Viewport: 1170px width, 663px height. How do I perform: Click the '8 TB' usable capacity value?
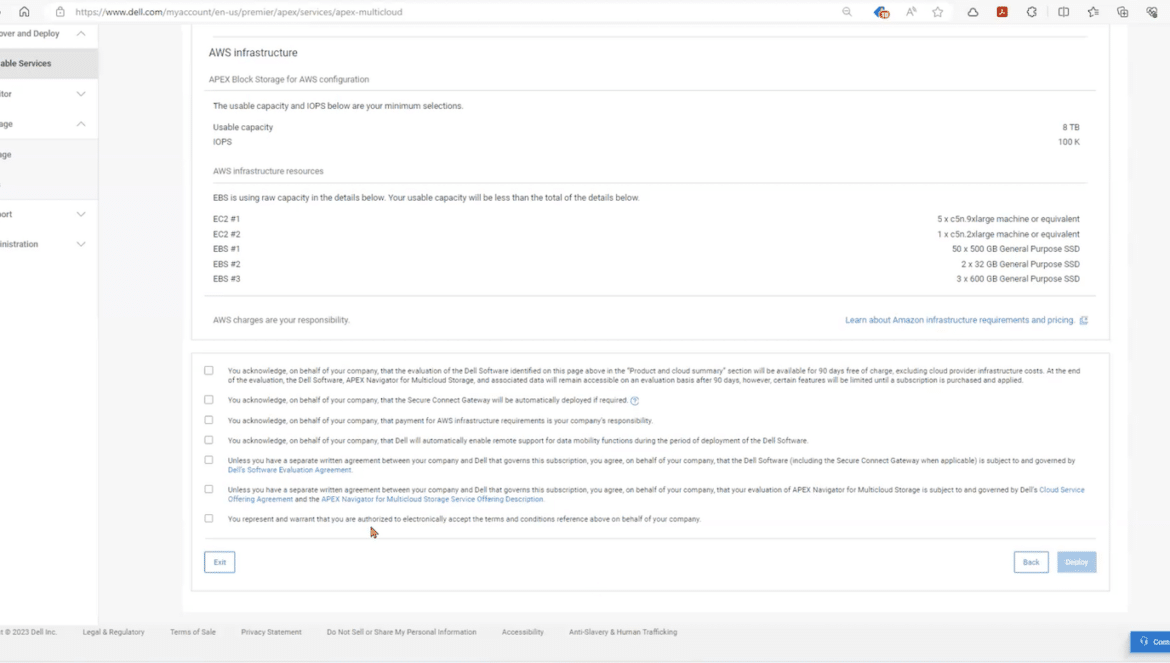coord(1071,128)
